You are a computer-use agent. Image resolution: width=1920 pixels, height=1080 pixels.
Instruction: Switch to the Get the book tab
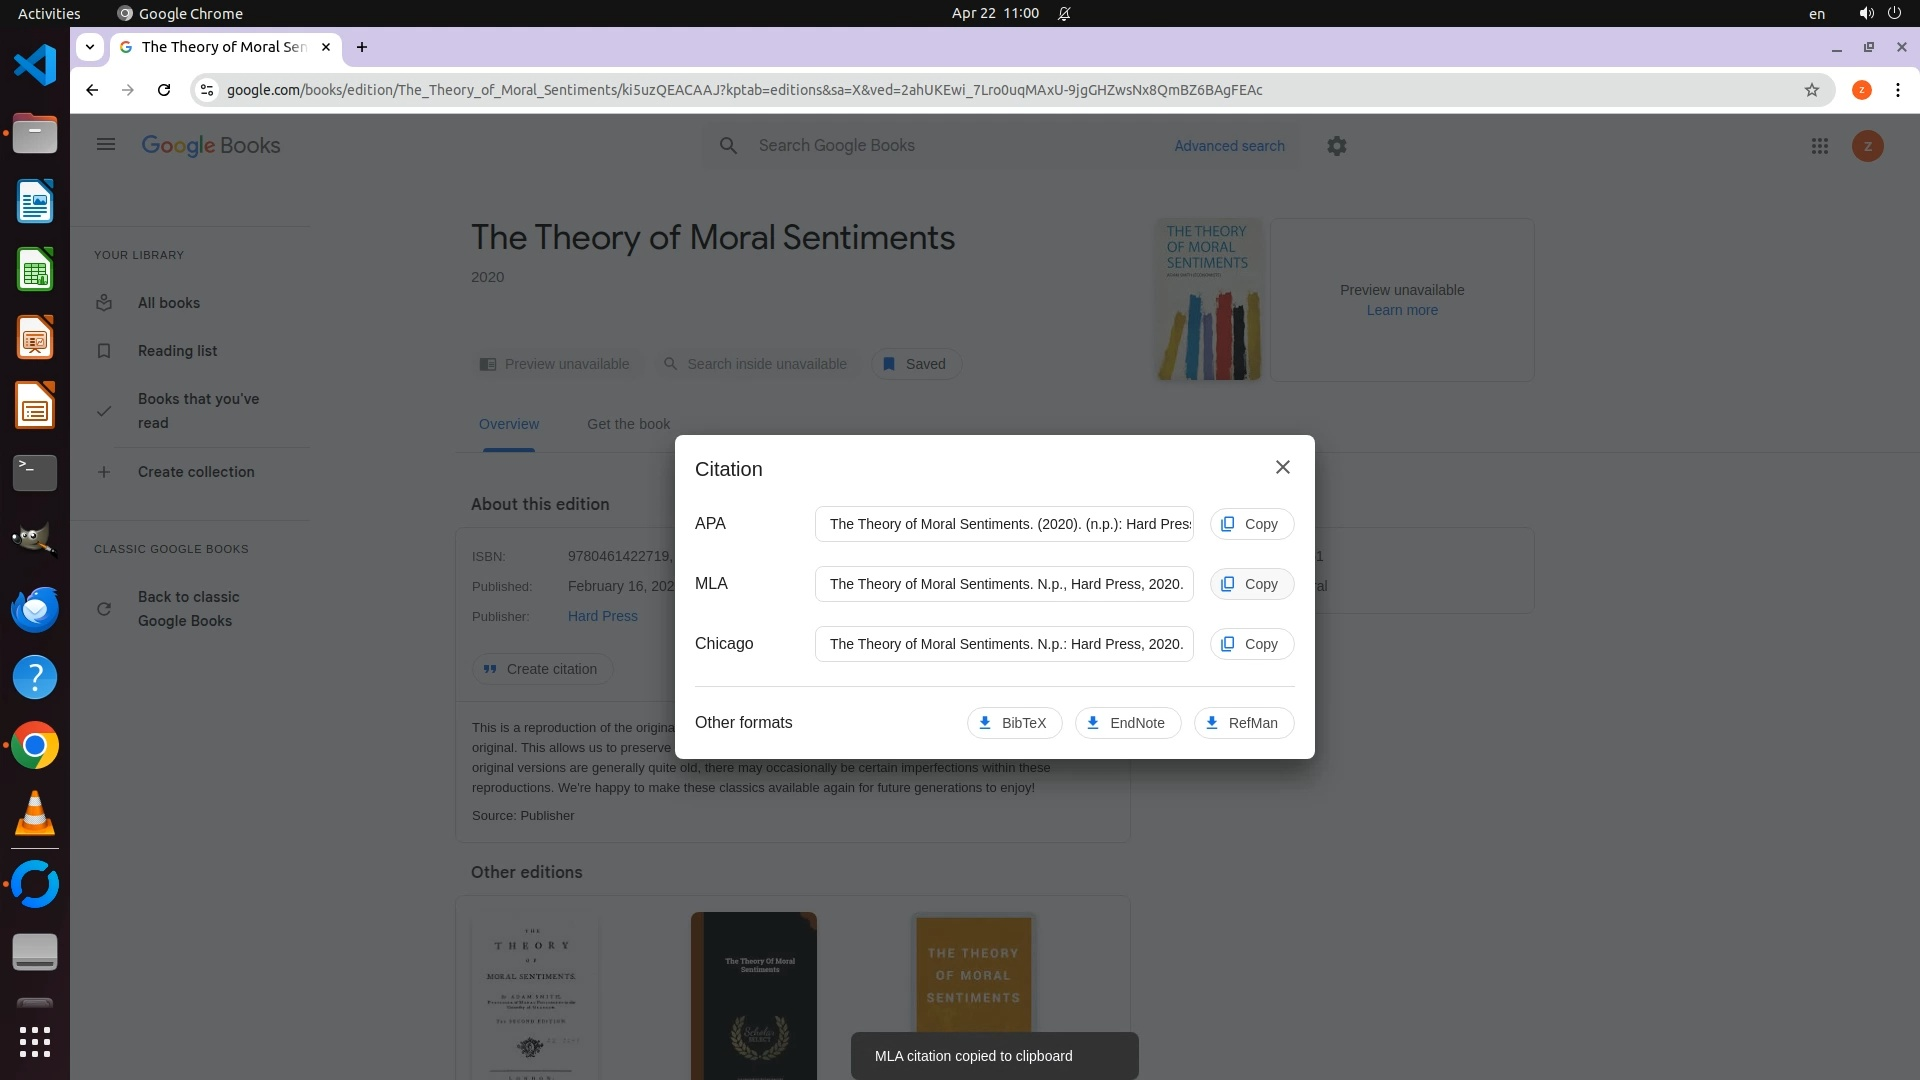click(x=628, y=424)
